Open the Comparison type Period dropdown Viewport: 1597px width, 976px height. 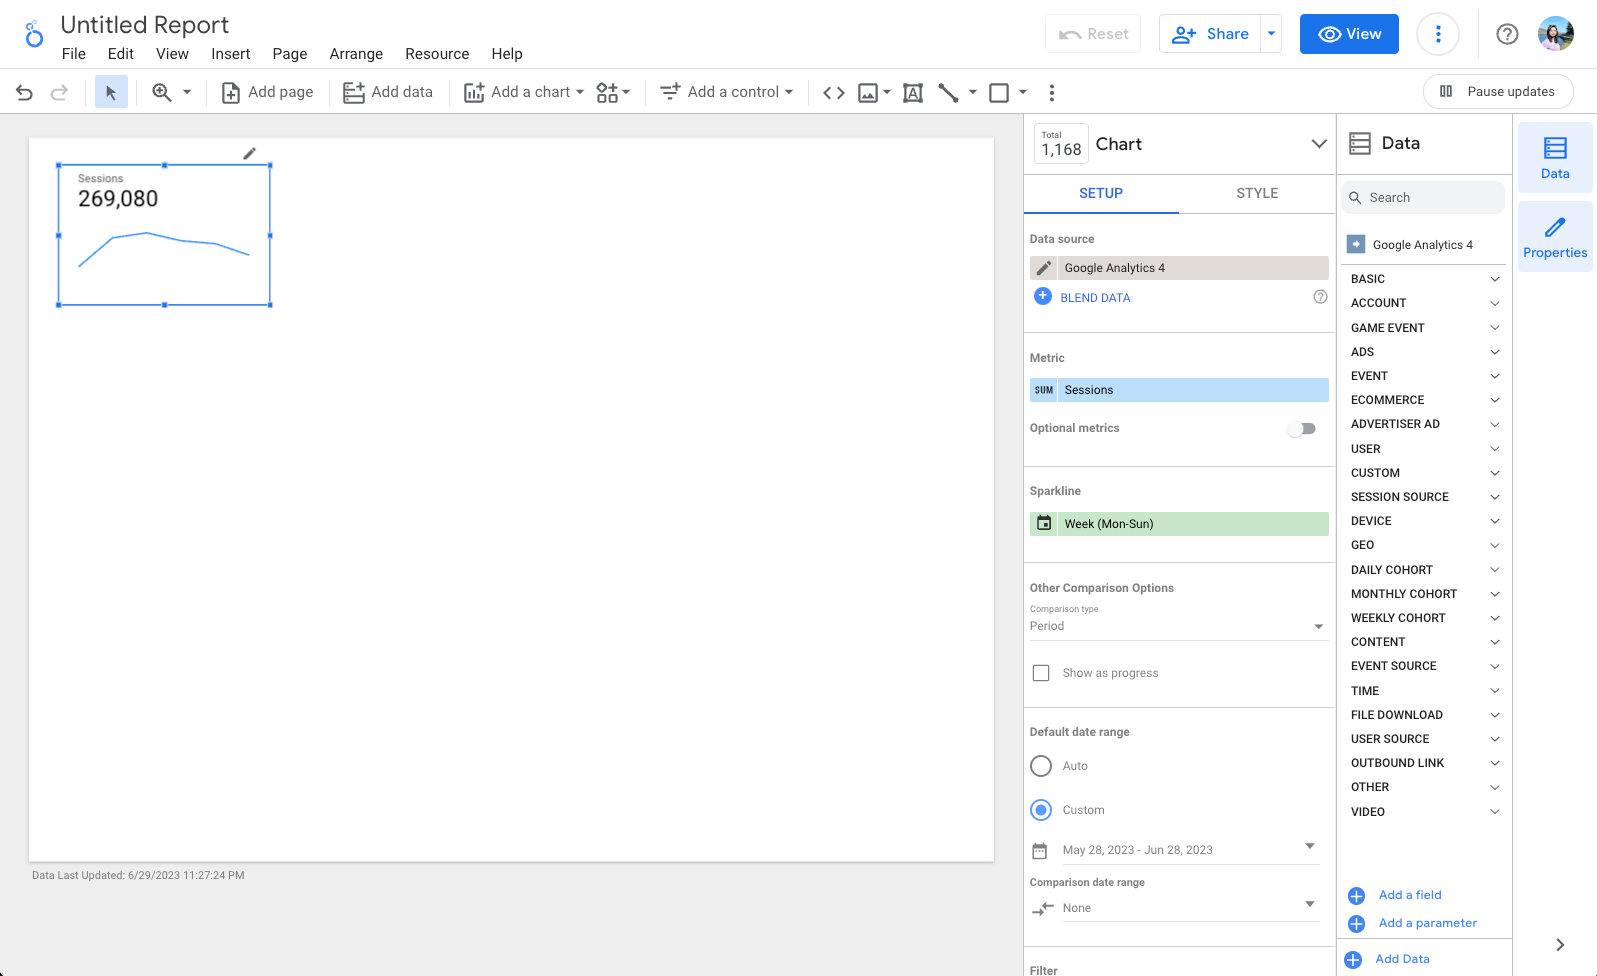click(x=1177, y=626)
